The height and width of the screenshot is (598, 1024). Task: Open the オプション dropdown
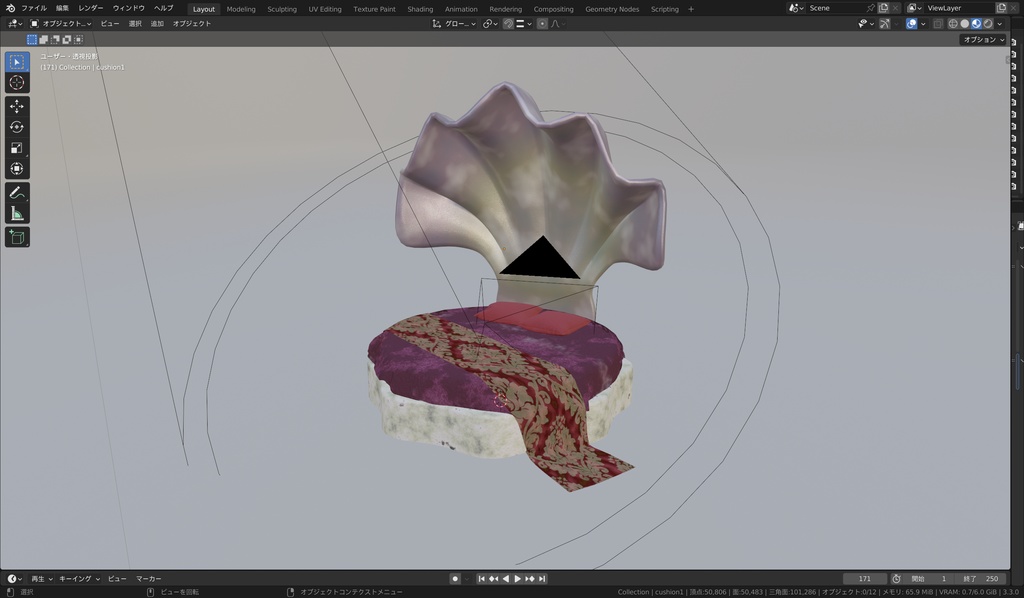[x=984, y=40]
